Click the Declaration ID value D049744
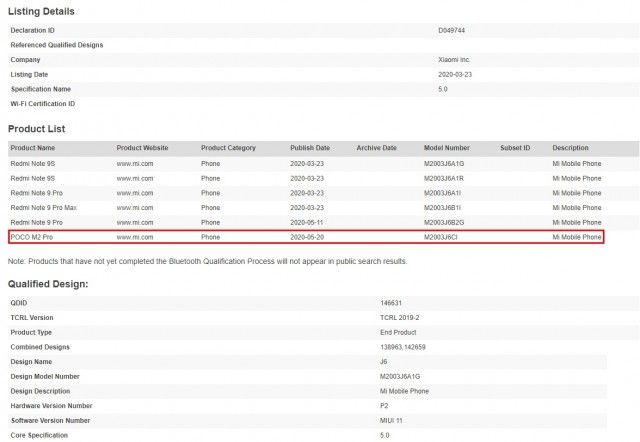 tap(451, 30)
